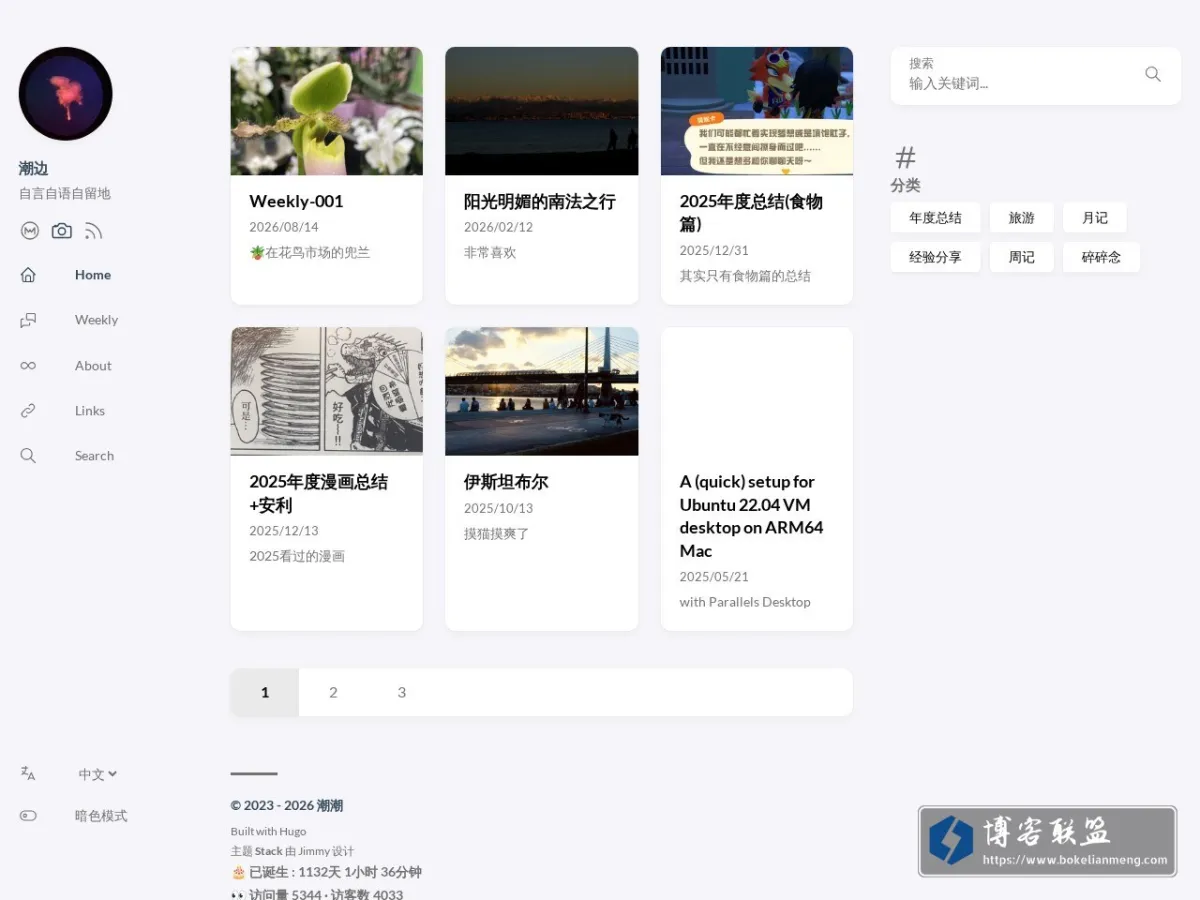The width and height of the screenshot is (1200, 900).
Task: Select pagination page 1
Action: [265, 692]
